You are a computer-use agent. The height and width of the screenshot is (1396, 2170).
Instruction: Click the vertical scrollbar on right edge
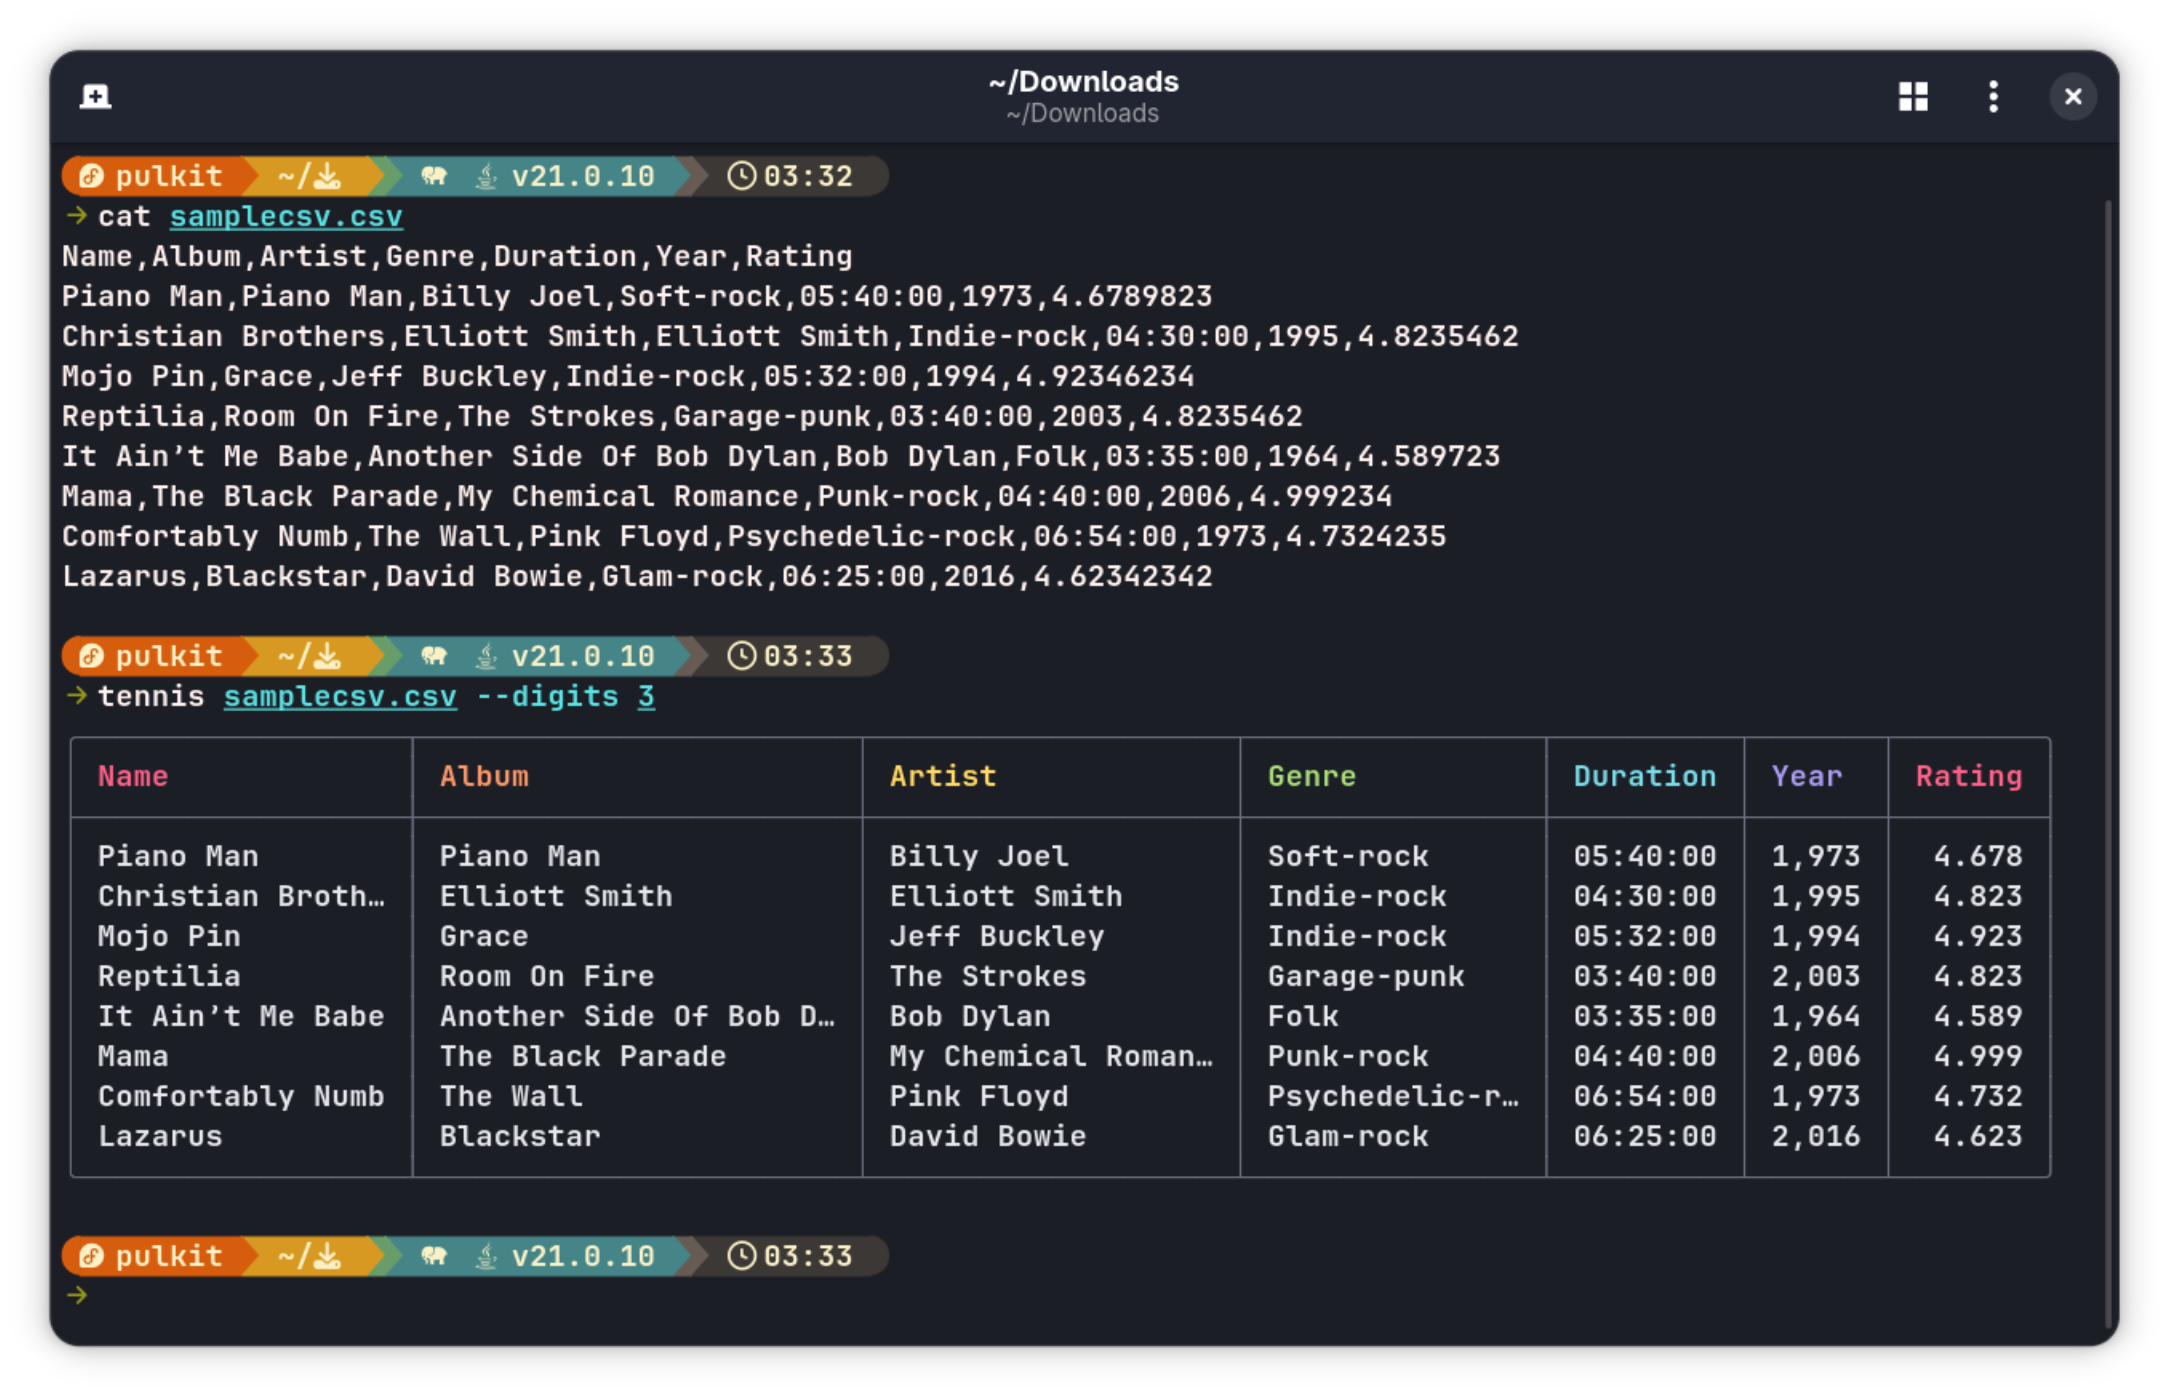tap(2108, 760)
